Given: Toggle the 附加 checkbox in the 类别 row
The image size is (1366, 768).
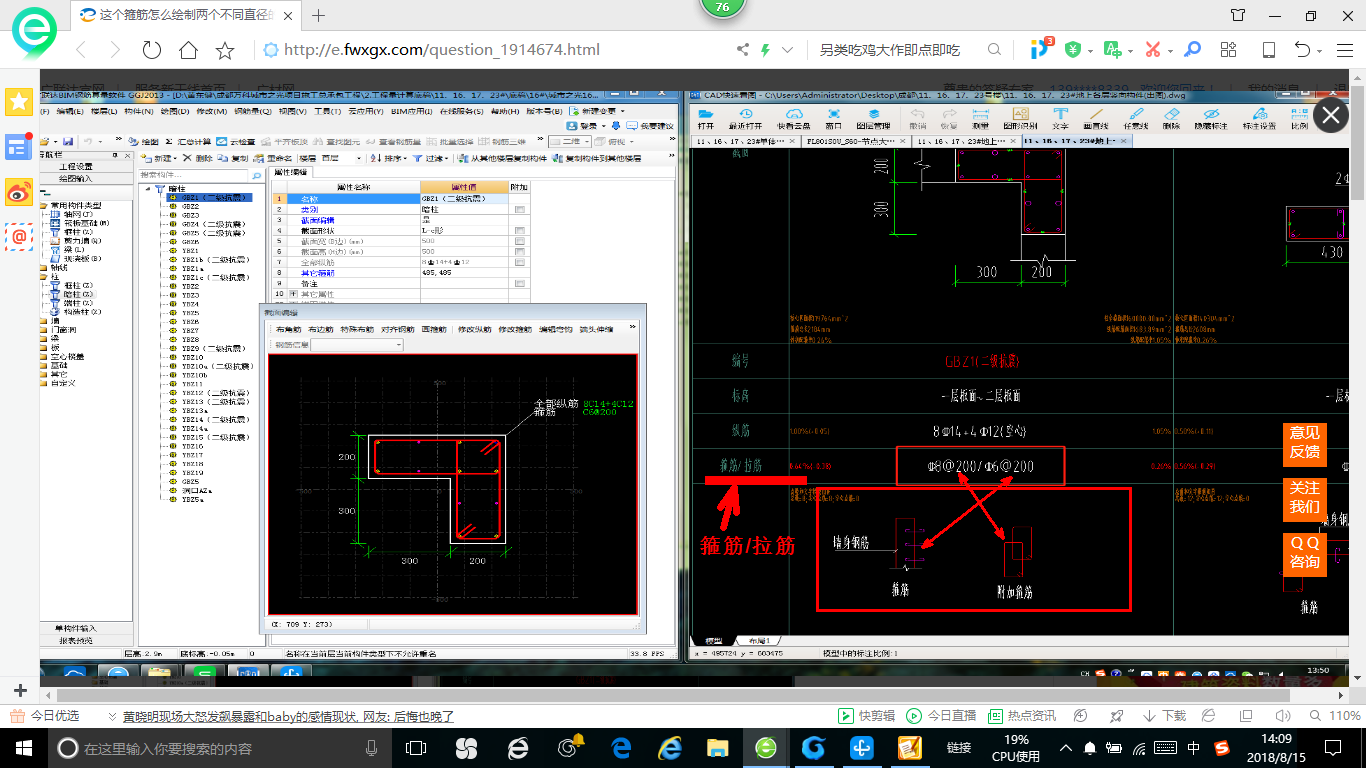Looking at the screenshot, I should coord(519,209).
